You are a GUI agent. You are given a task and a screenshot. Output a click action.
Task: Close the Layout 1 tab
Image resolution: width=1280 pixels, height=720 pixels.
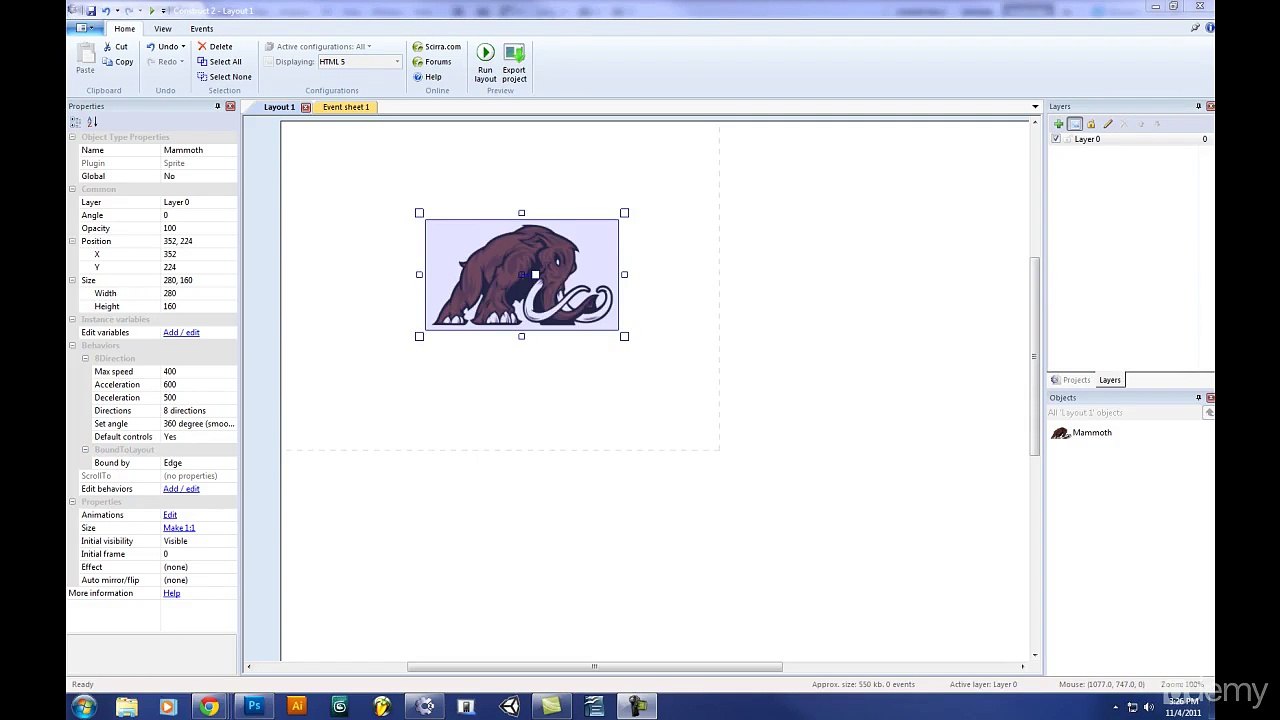pos(306,107)
